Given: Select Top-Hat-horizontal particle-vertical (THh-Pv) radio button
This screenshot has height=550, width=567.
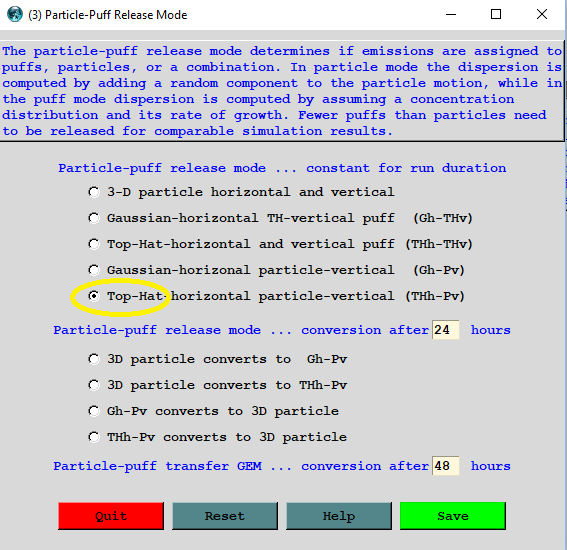Looking at the screenshot, I should click(x=94, y=296).
